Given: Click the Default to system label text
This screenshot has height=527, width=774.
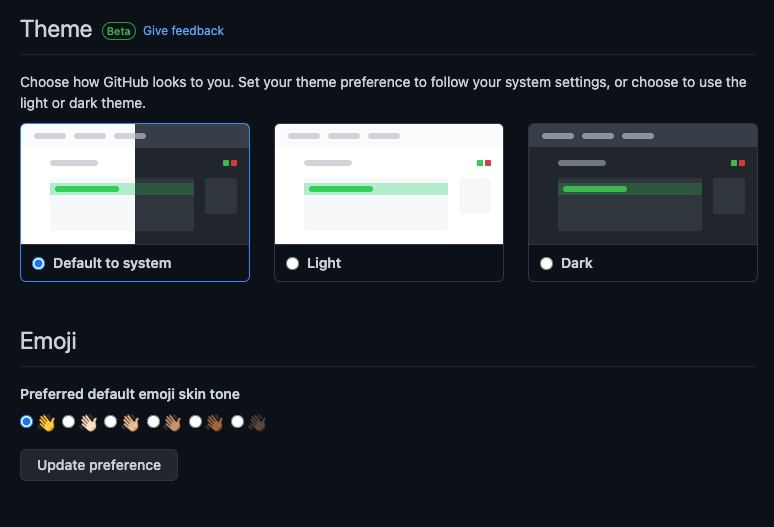Looking at the screenshot, I should 112,264.
